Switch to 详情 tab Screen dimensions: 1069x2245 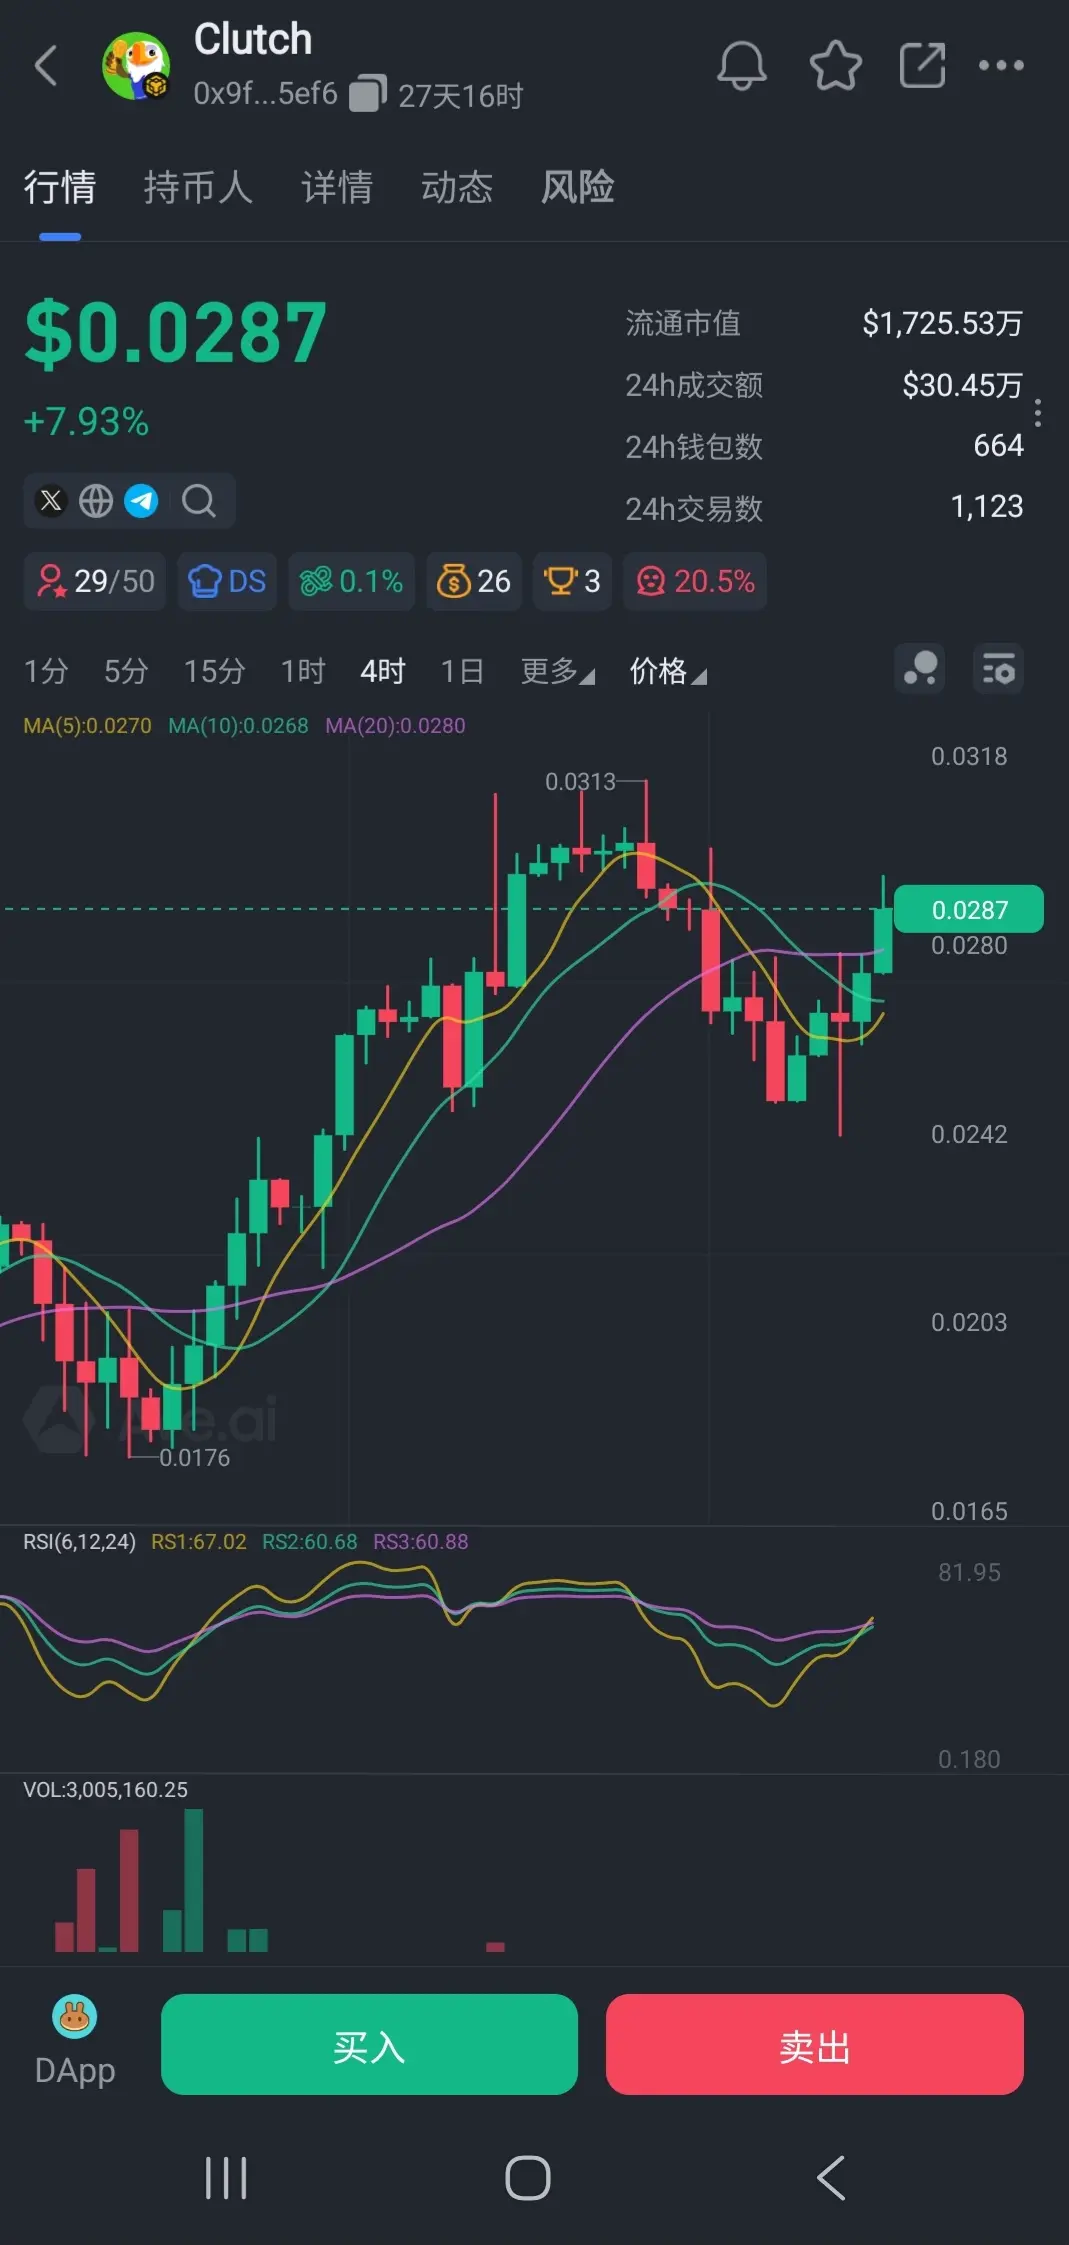coord(337,187)
